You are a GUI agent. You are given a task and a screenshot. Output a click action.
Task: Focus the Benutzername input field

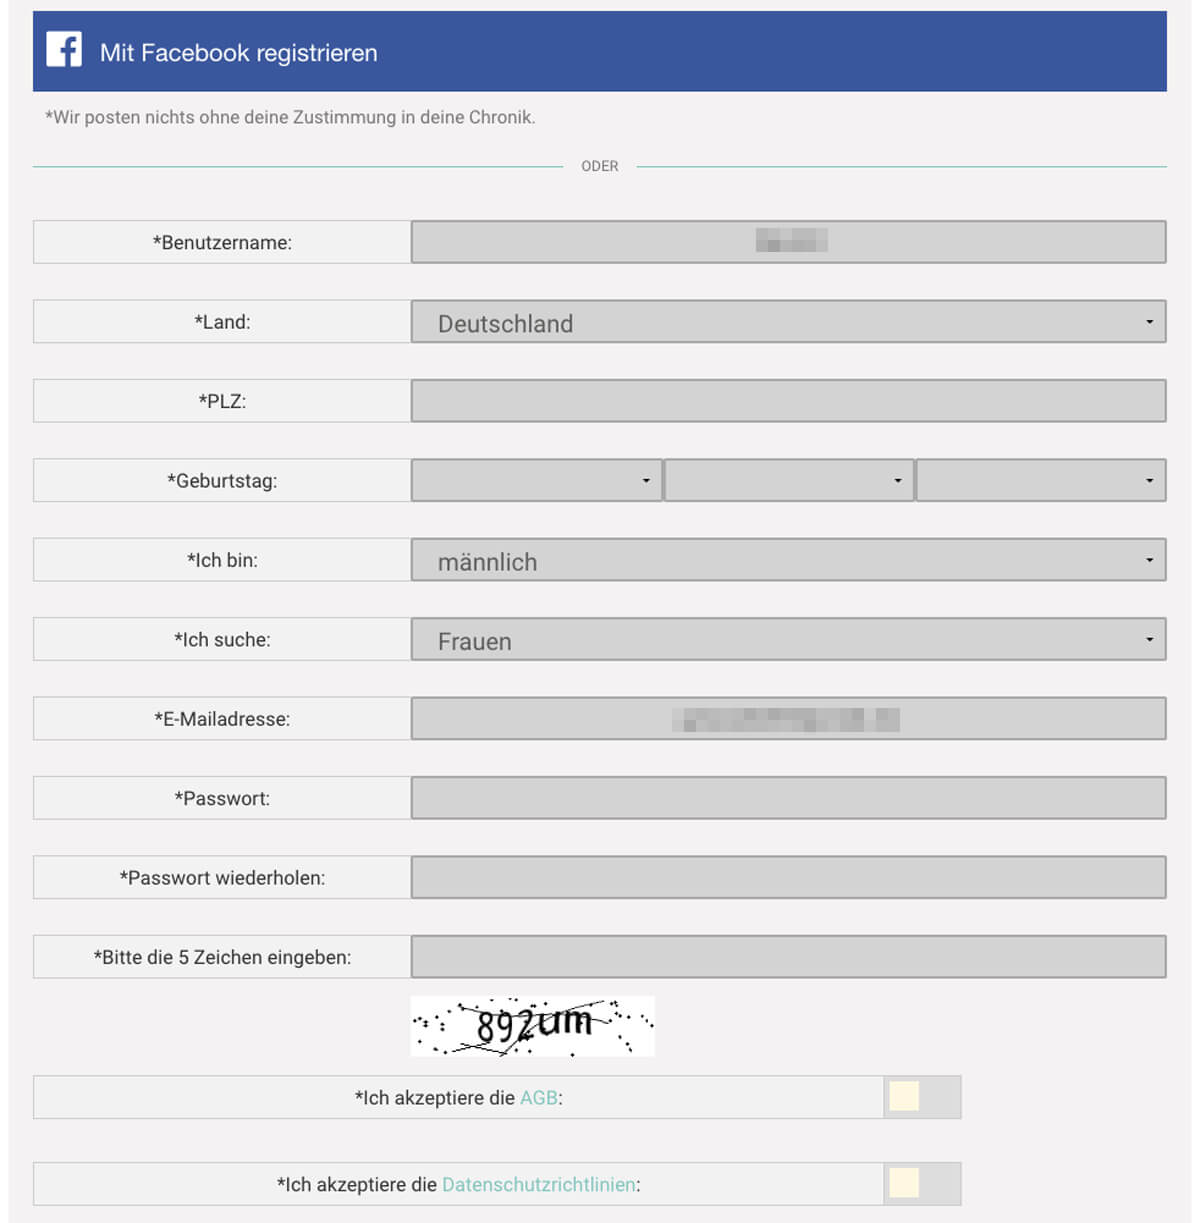tap(788, 242)
